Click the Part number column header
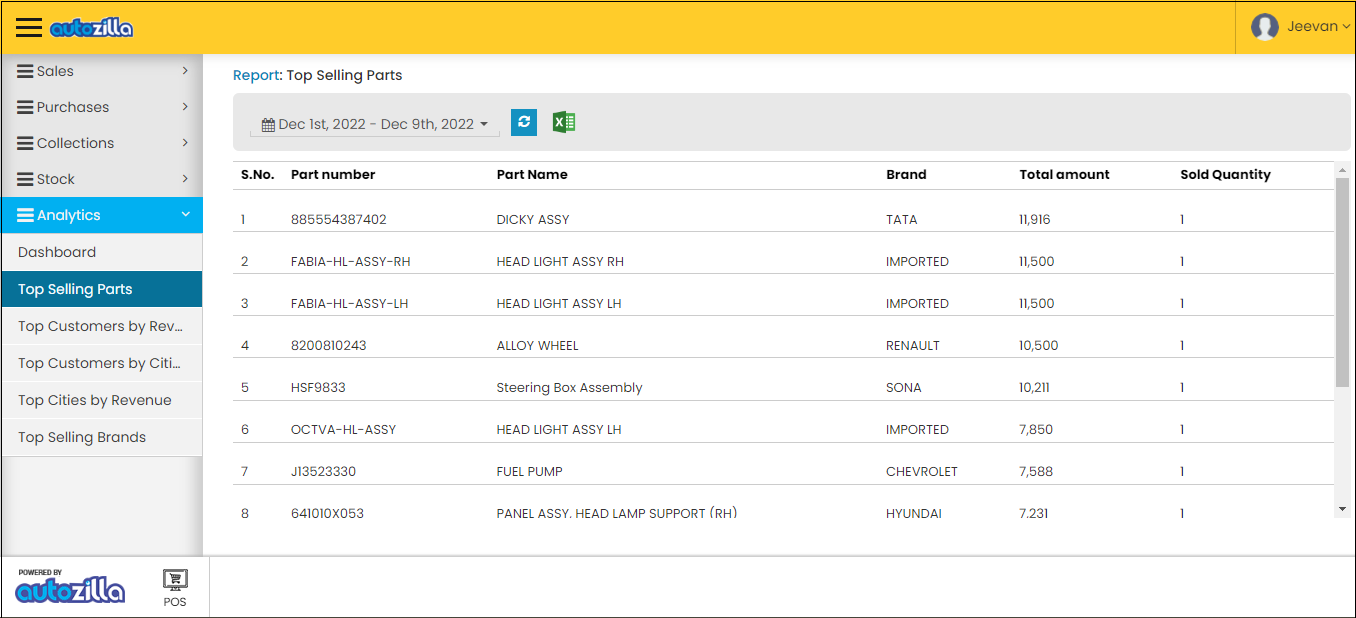 pos(333,174)
